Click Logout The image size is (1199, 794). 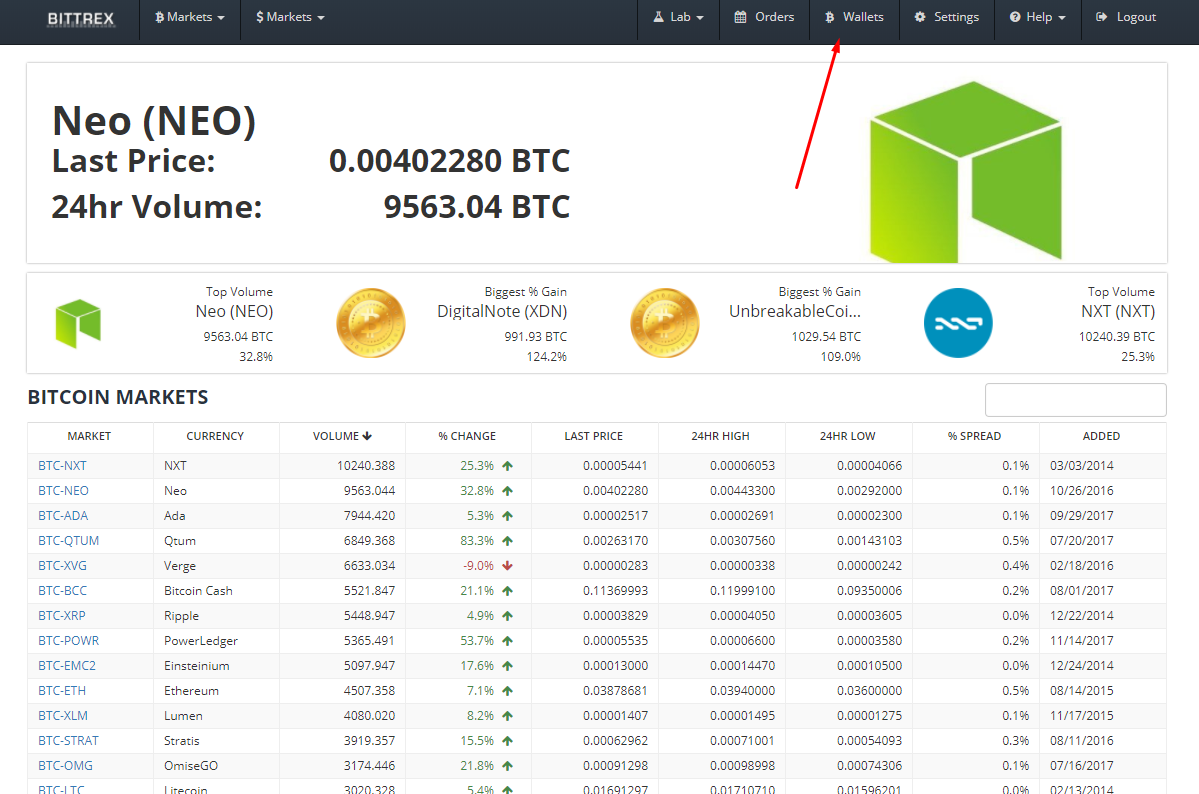point(1126,17)
